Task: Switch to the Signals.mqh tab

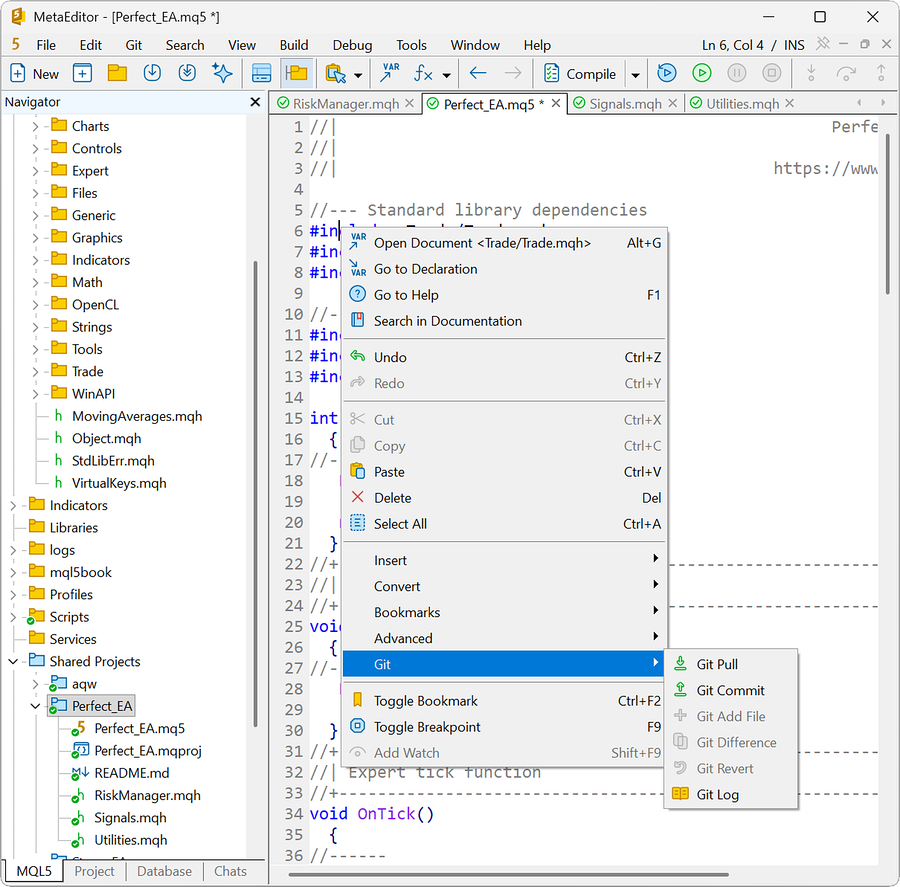Action: click(625, 104)
